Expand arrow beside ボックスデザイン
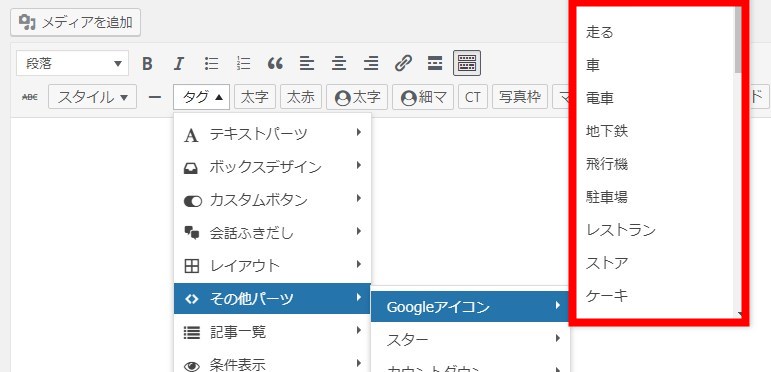 click(x=359, y=166)
